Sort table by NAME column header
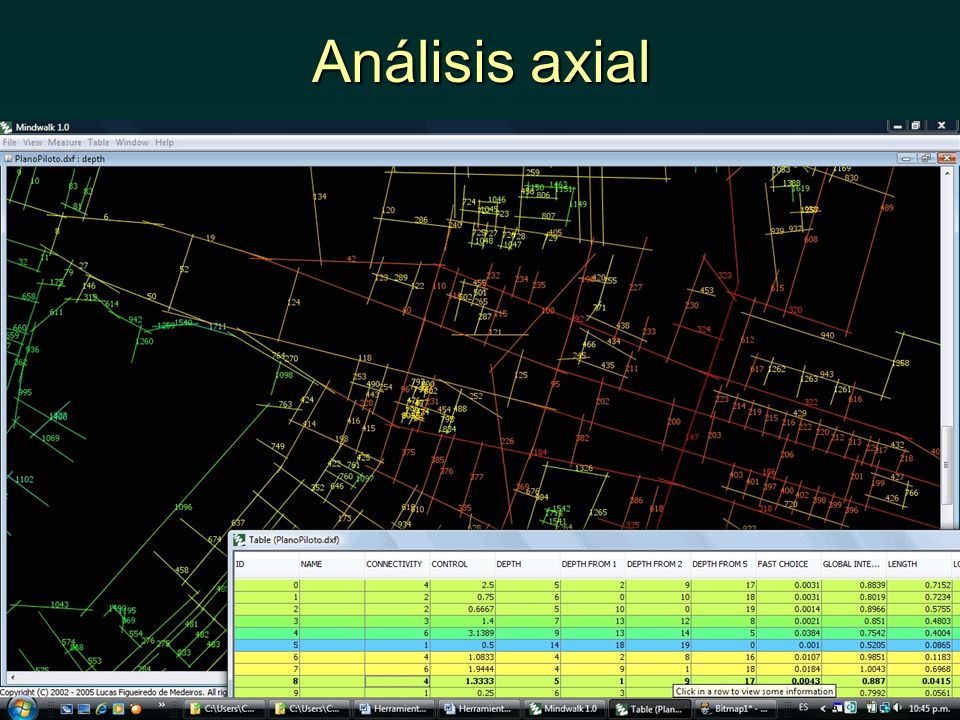The width and height of the screenshot is (960, 720). [x=331, y=564]
